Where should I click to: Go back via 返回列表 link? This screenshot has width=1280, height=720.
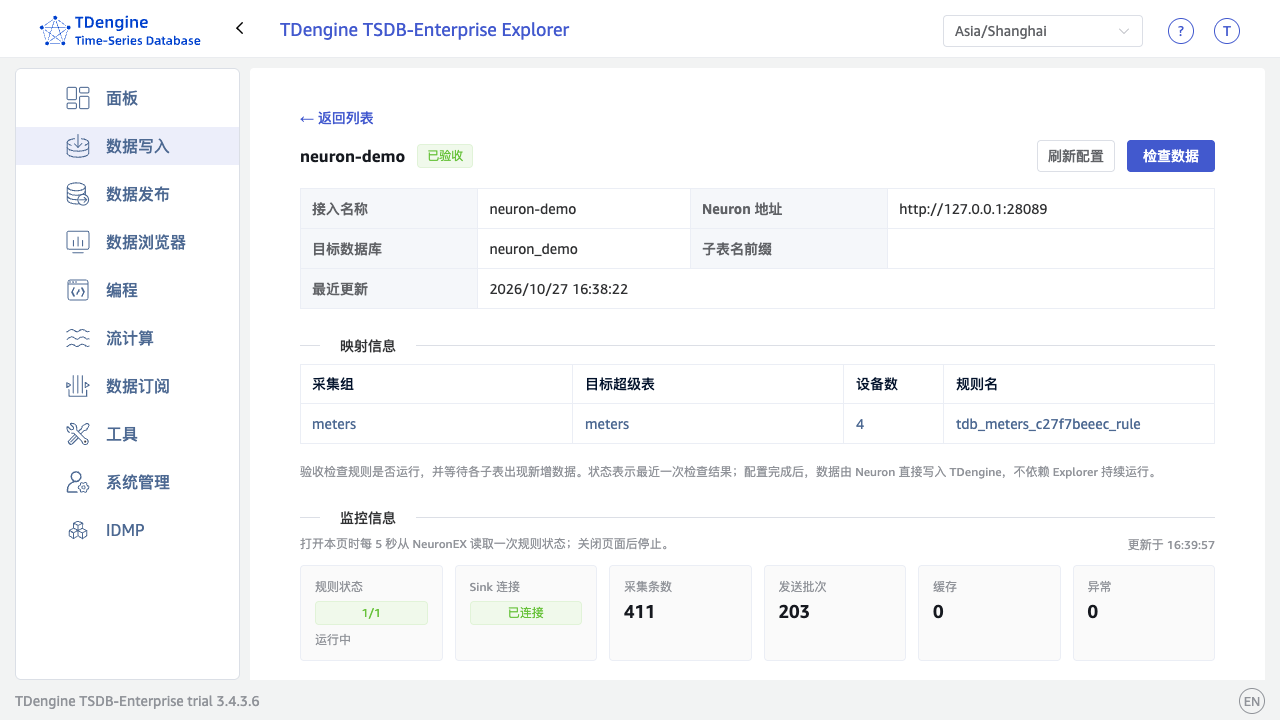pyautogui.click(x=337, y=118)
